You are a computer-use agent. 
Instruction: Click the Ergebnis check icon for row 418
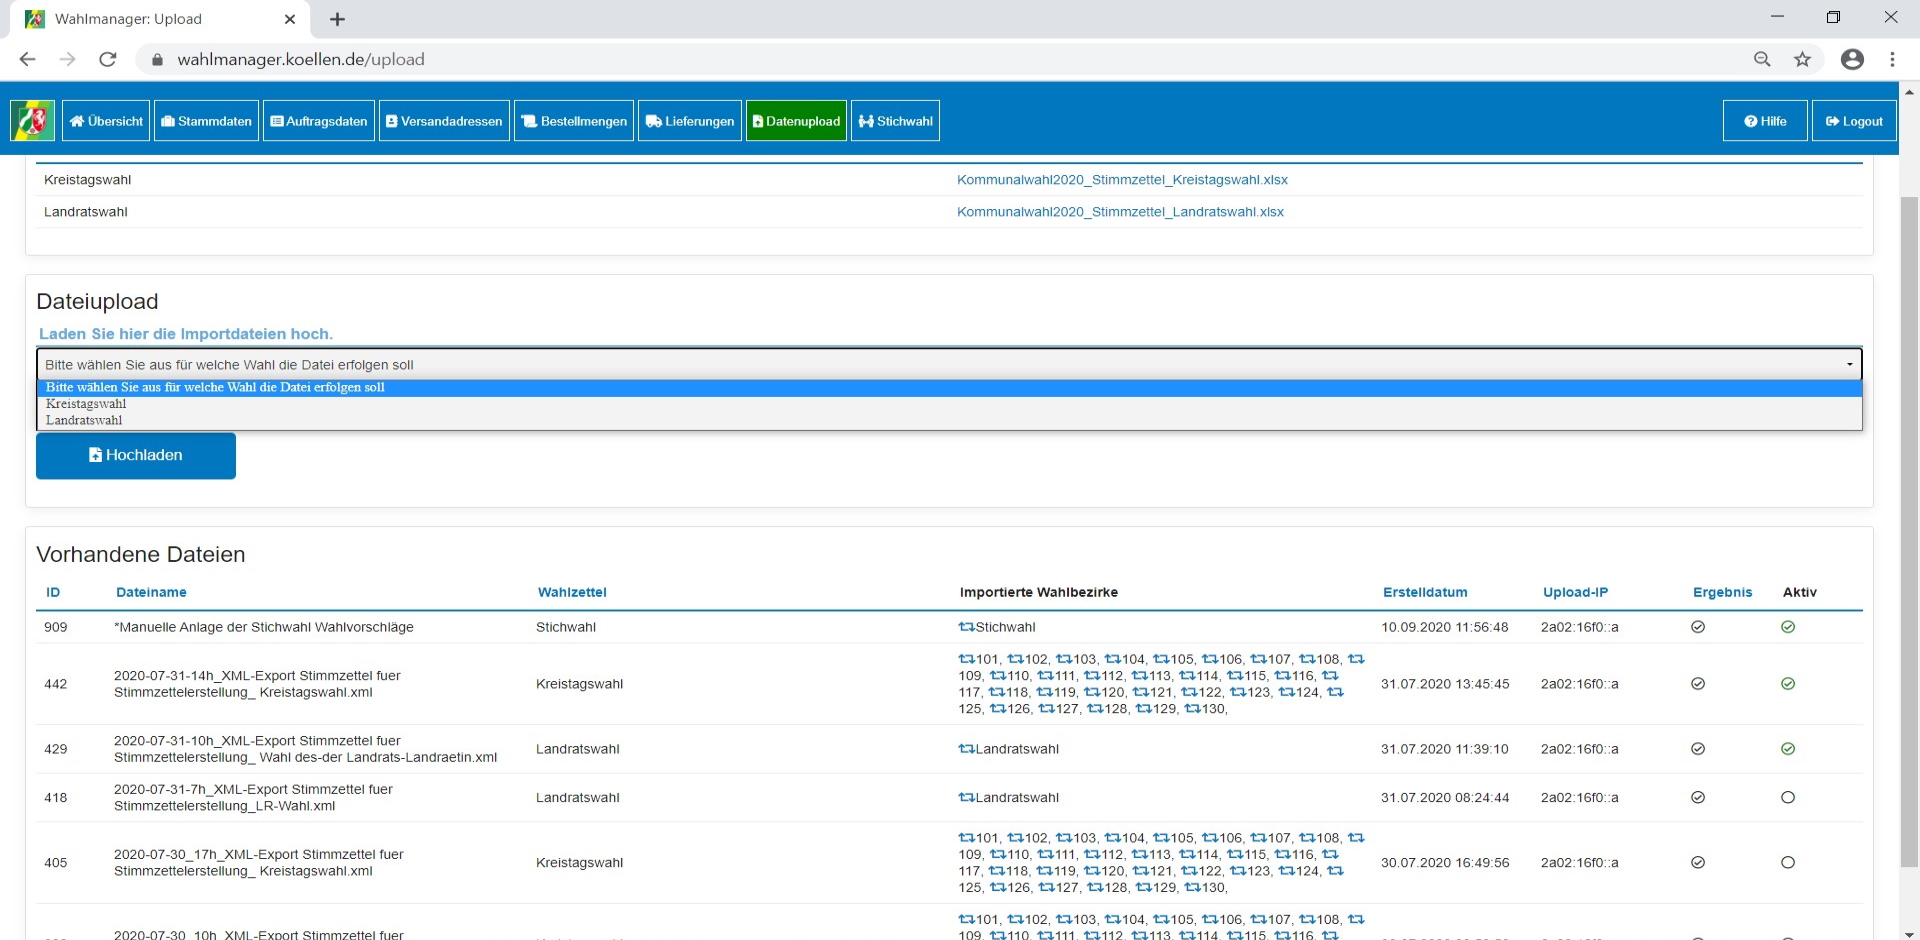click(x=1698, y=798)
